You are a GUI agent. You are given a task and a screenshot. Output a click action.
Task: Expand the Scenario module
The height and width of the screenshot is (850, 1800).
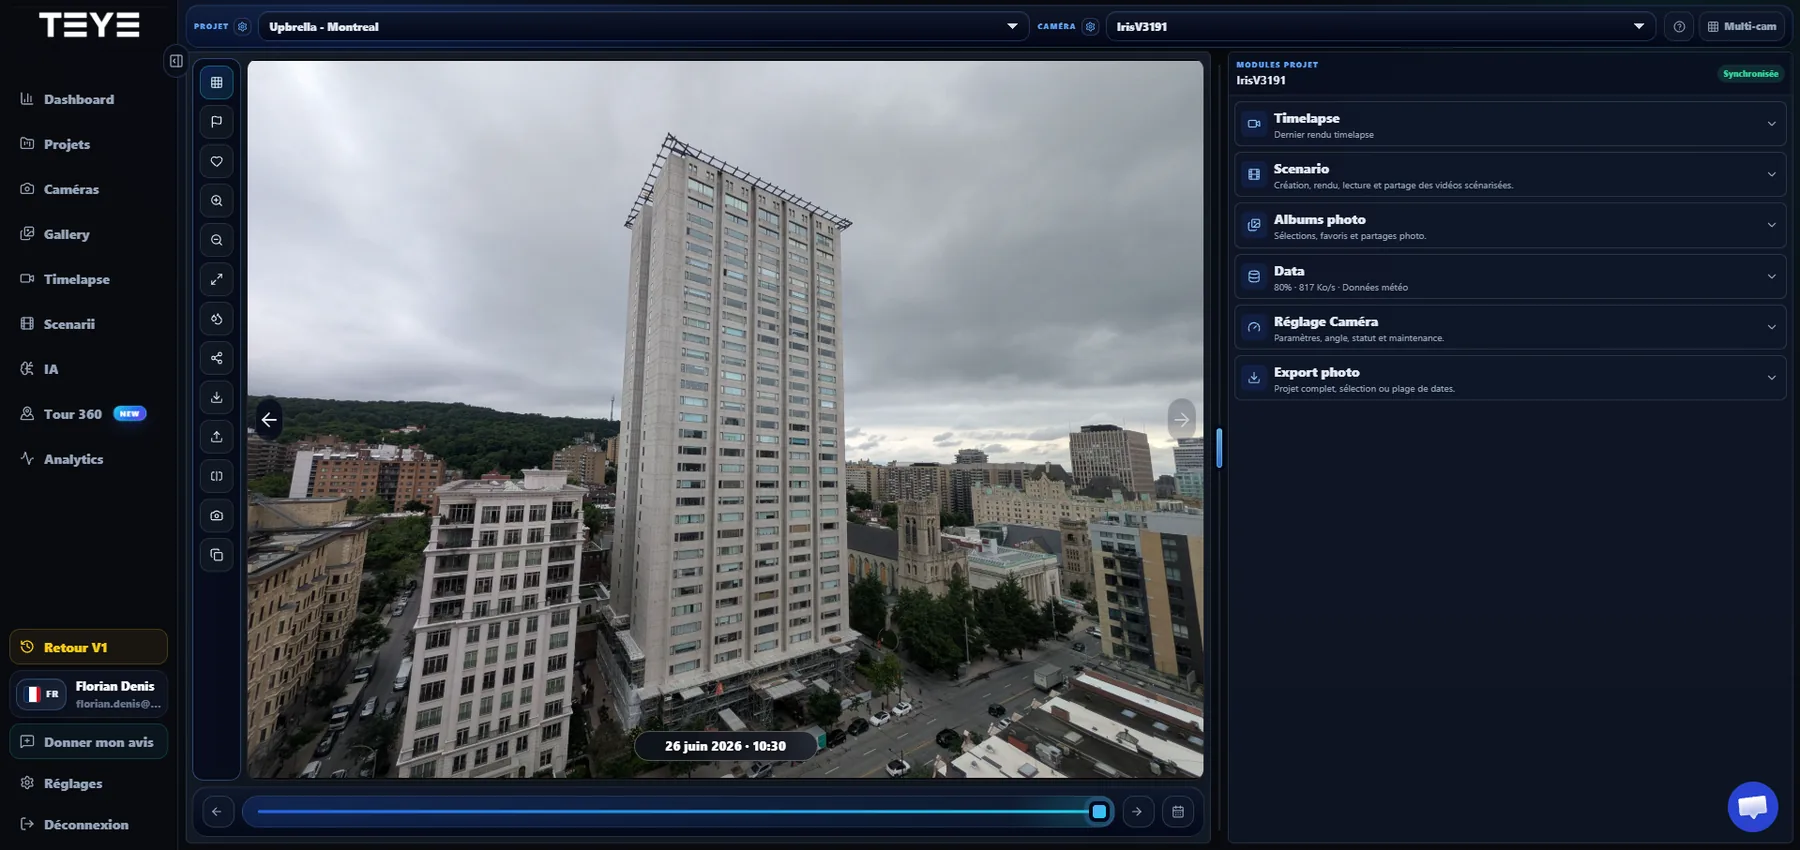click(x=1510, y=175)
